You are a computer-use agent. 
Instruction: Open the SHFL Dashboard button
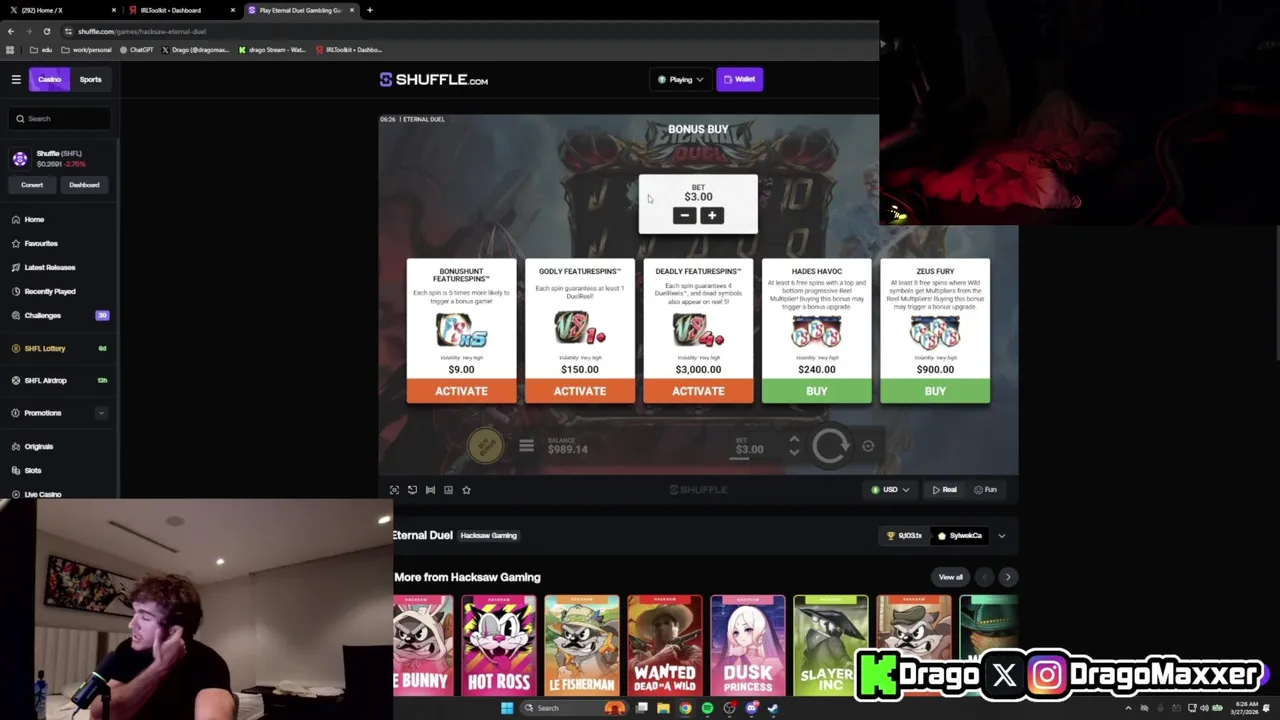point(84,185)
